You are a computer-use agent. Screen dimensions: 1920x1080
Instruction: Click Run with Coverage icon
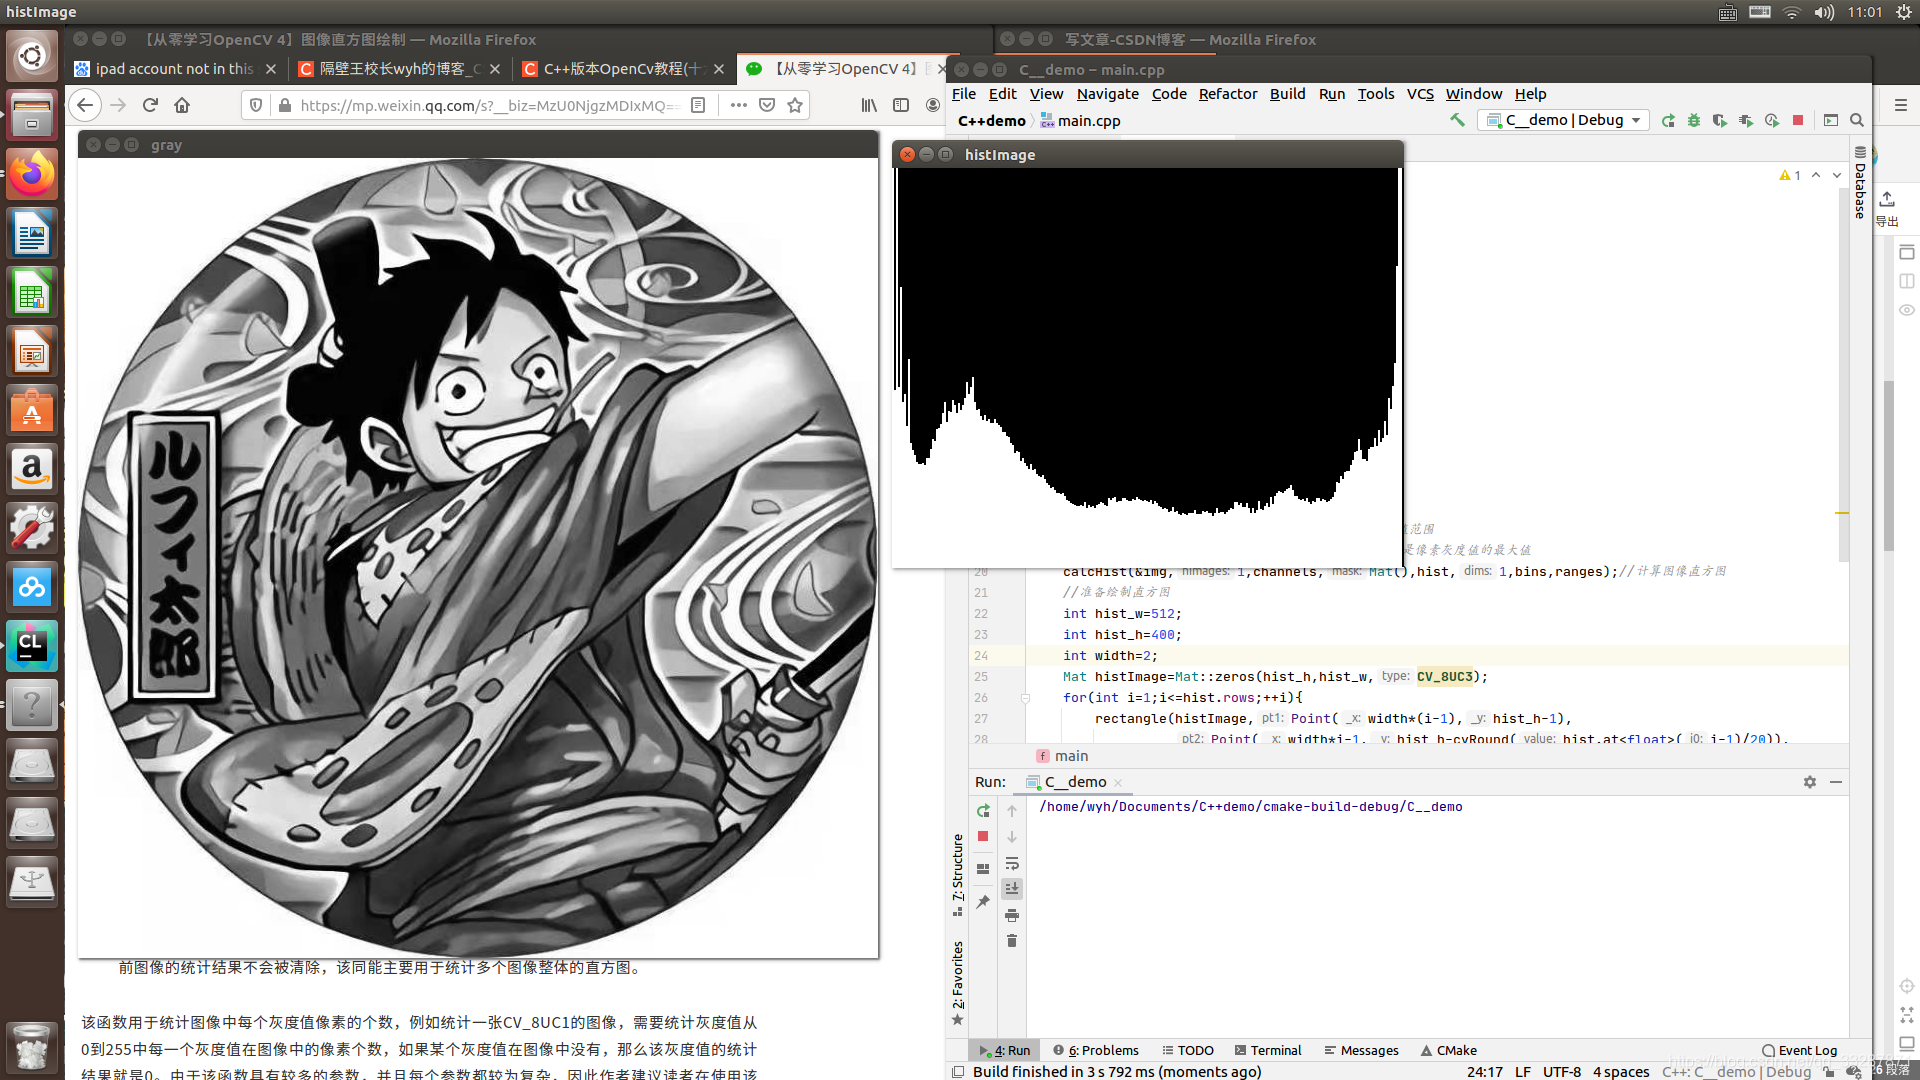point(1720,120)
